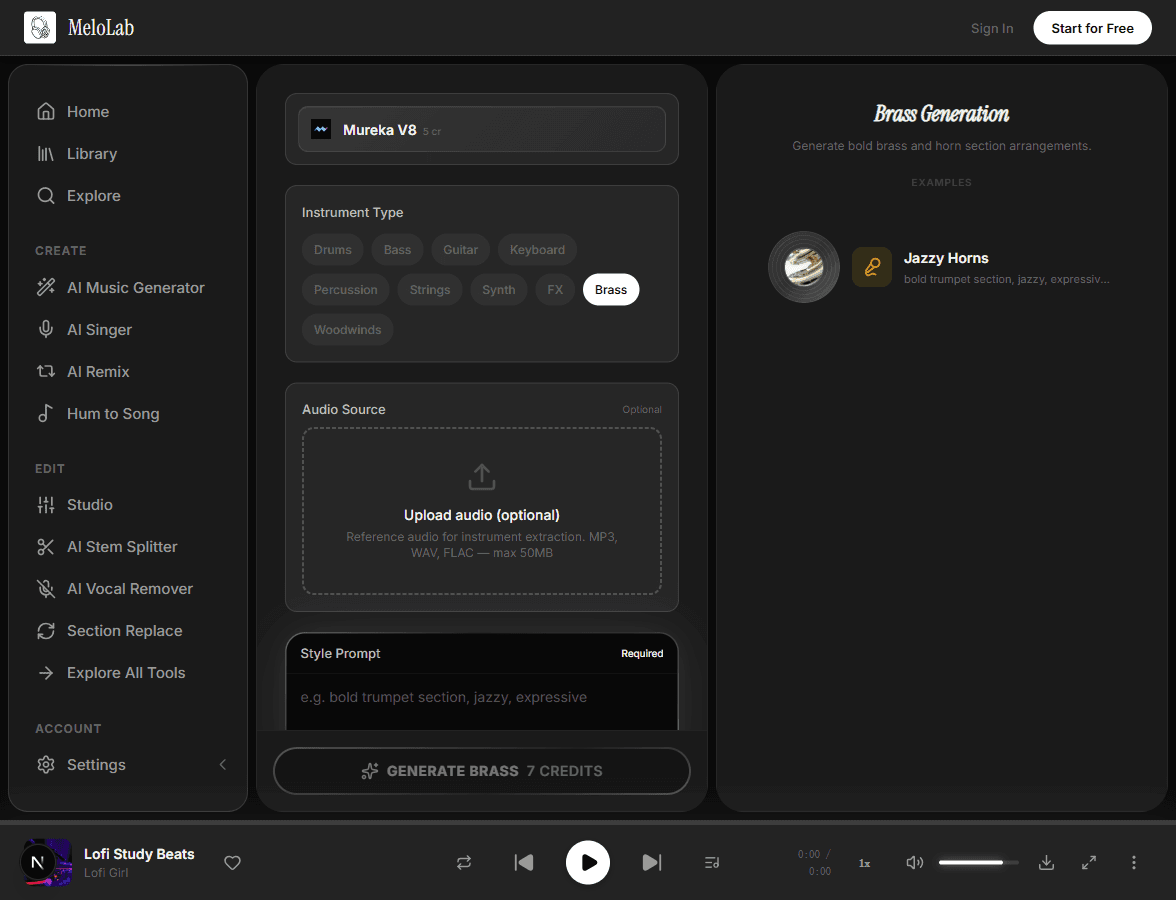
Task: Mute audio with speaker icon
Action: (914, 862)
